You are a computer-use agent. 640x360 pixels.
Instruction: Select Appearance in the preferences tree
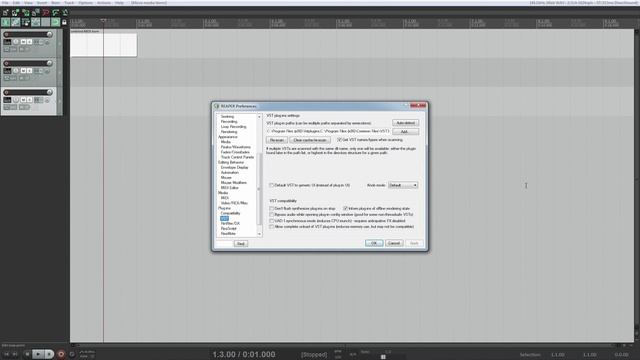pos(228,137)
